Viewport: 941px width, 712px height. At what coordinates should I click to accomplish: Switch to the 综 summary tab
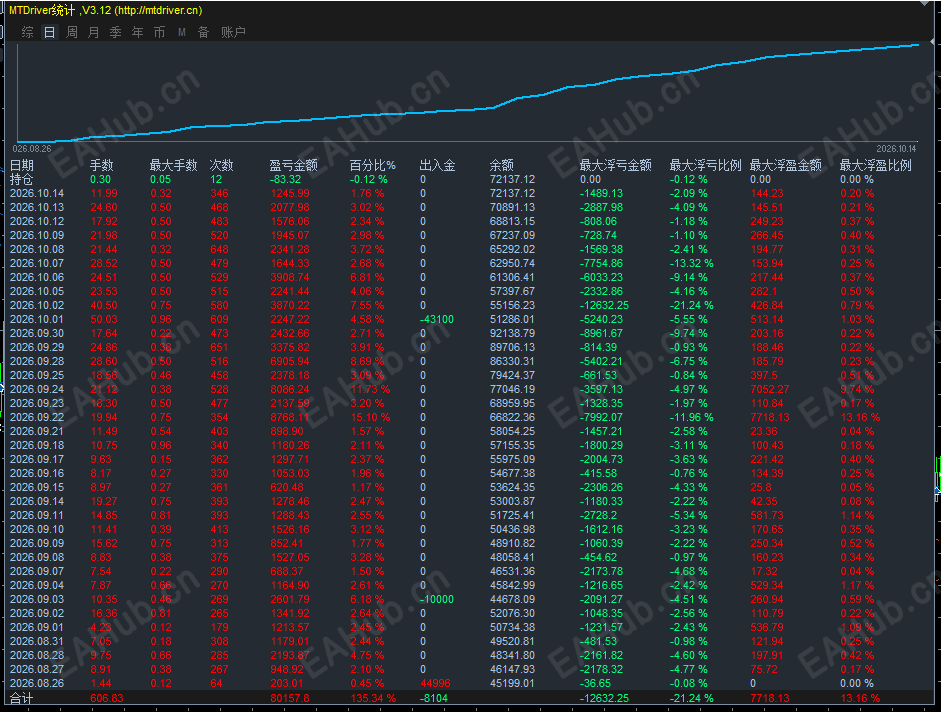pyautogui.click(x=28, y=32)
